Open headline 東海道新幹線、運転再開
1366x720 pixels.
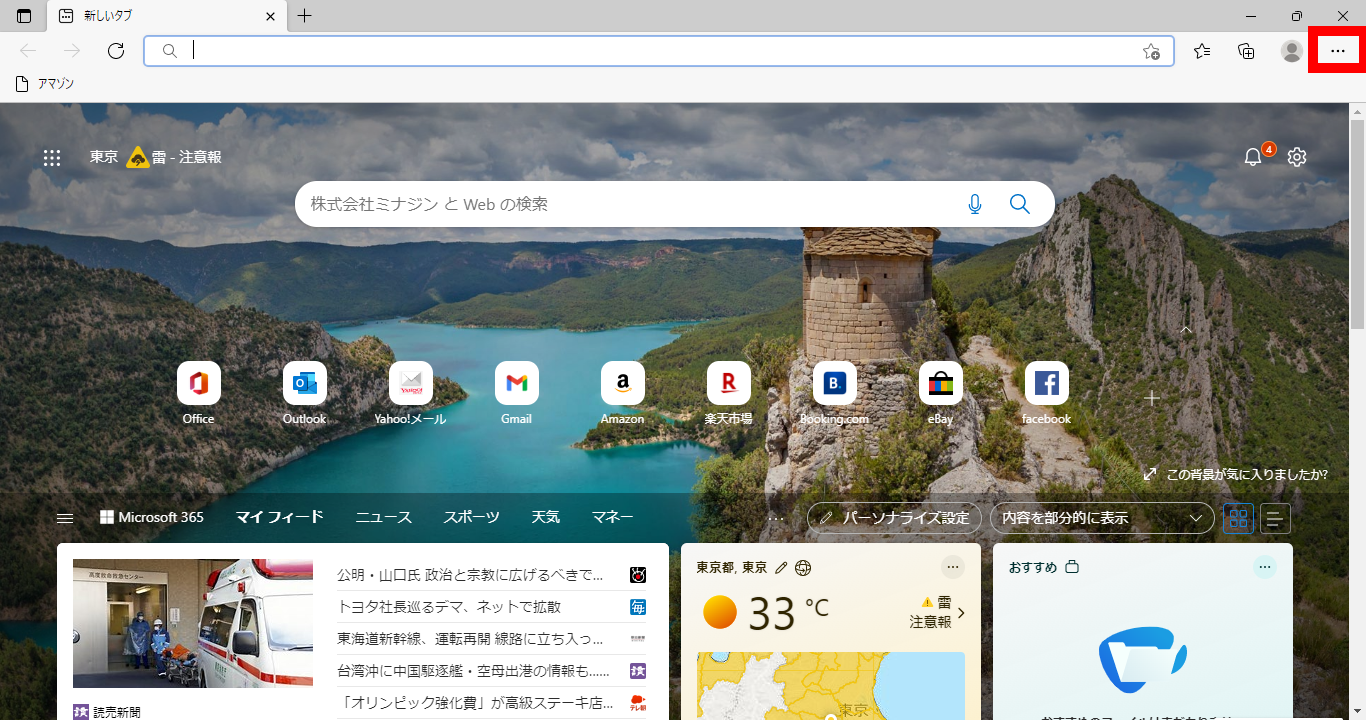[x=471, y=638]
